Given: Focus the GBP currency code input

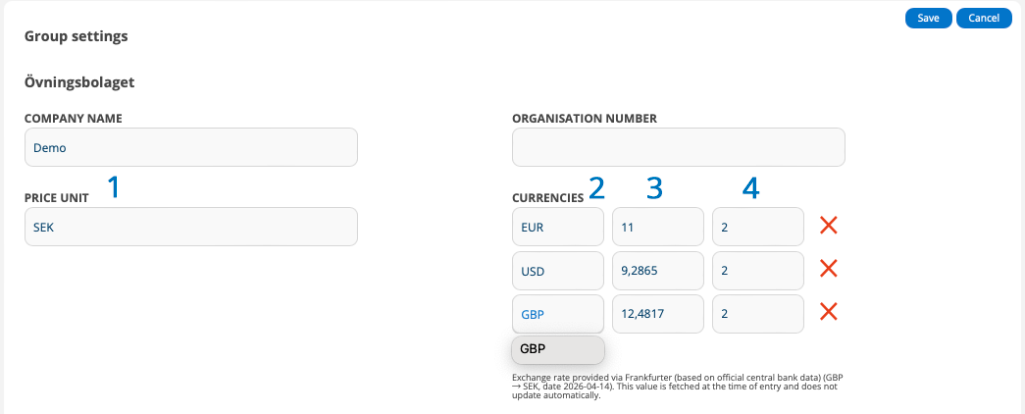Looking at the screenshot, I should click(558, 314).
